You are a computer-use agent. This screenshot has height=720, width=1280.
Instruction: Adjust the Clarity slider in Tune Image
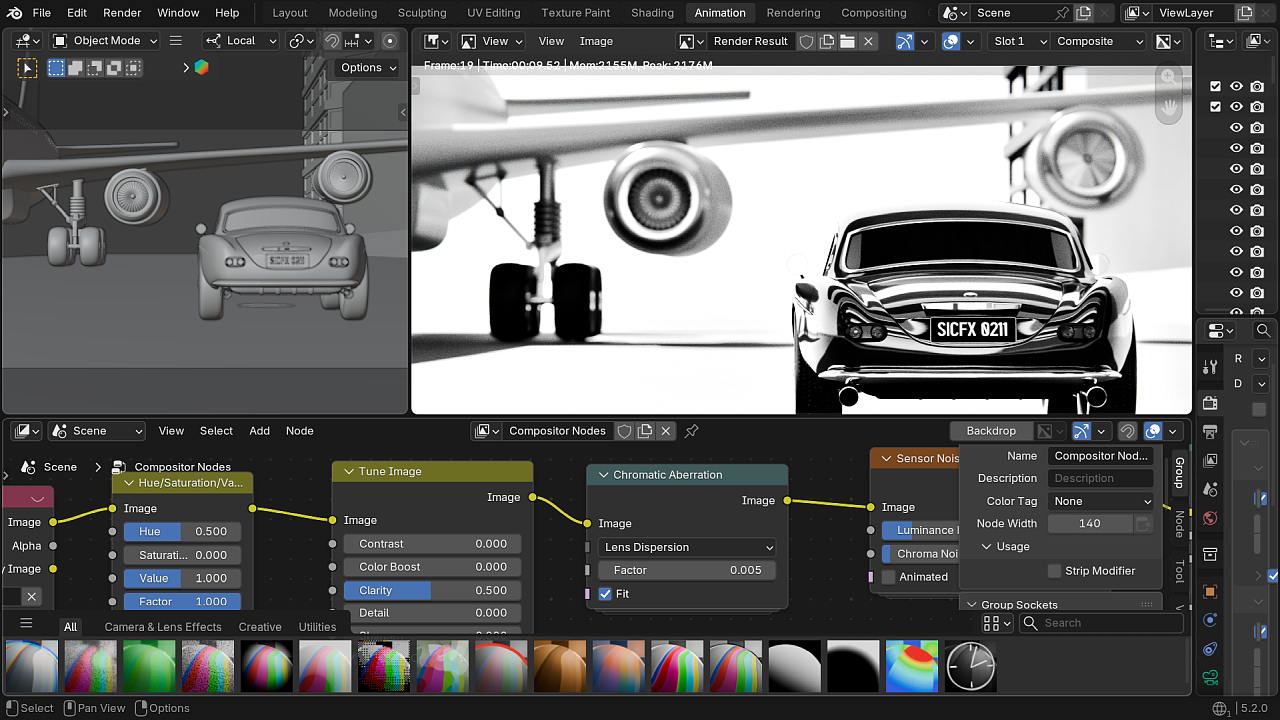[x=433, y=590]
